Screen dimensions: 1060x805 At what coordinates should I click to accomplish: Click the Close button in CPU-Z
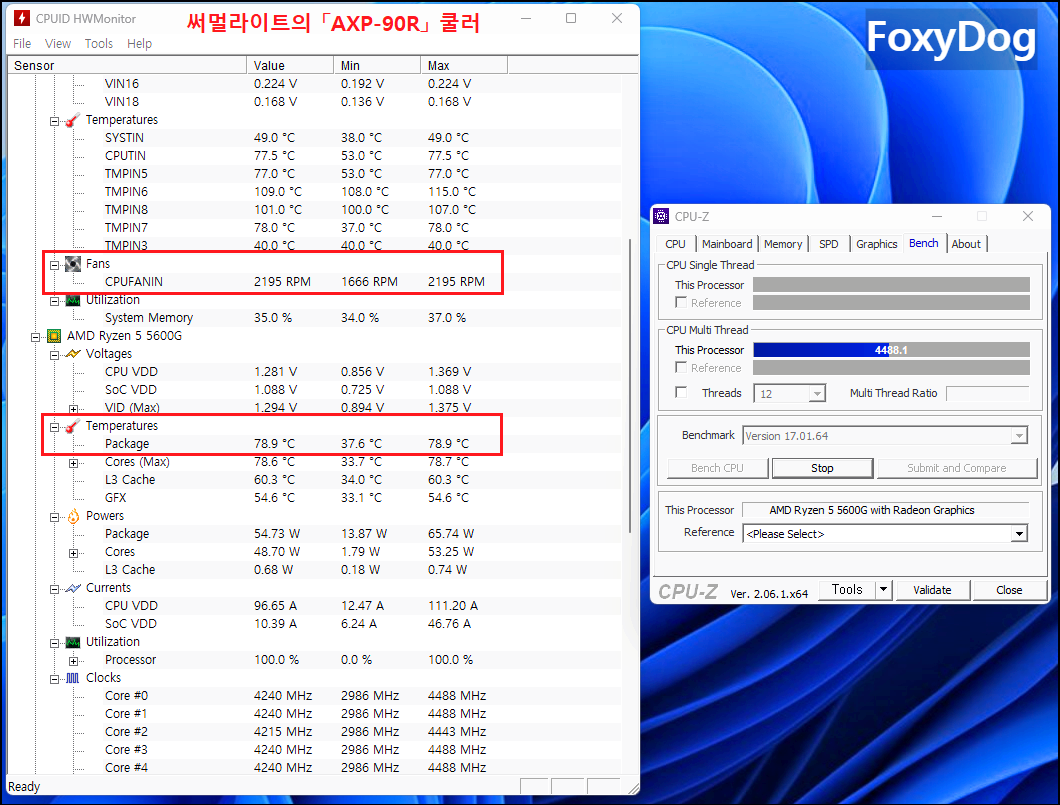pyautogui.click(x=1009, y=590)
